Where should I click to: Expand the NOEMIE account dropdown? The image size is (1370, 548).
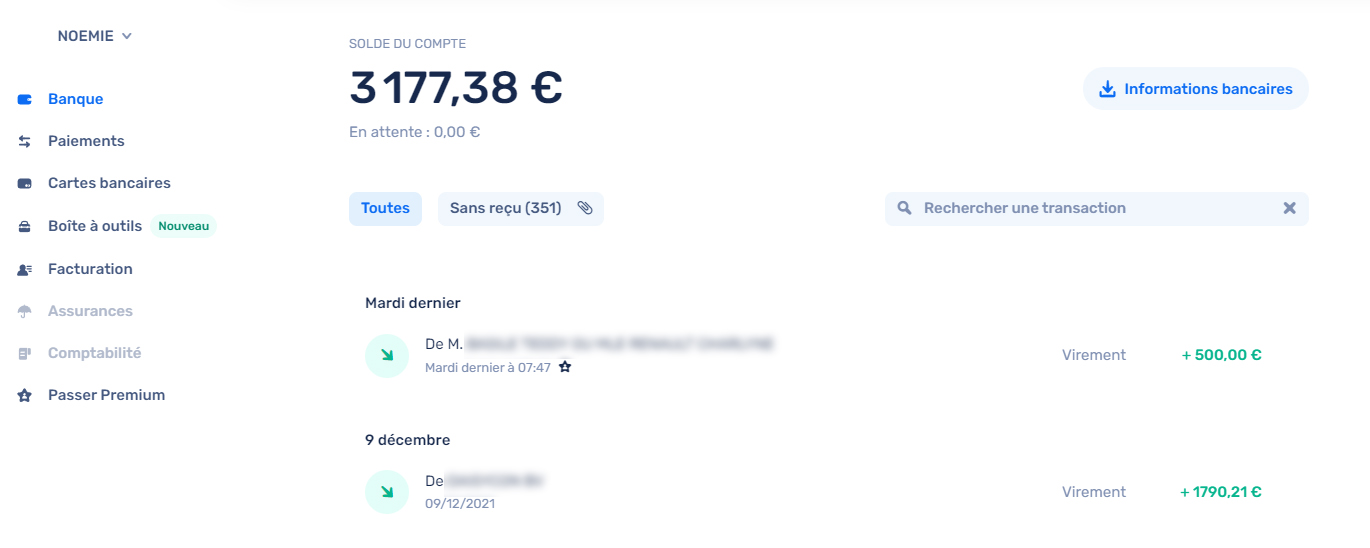click(x=95, y=36)
